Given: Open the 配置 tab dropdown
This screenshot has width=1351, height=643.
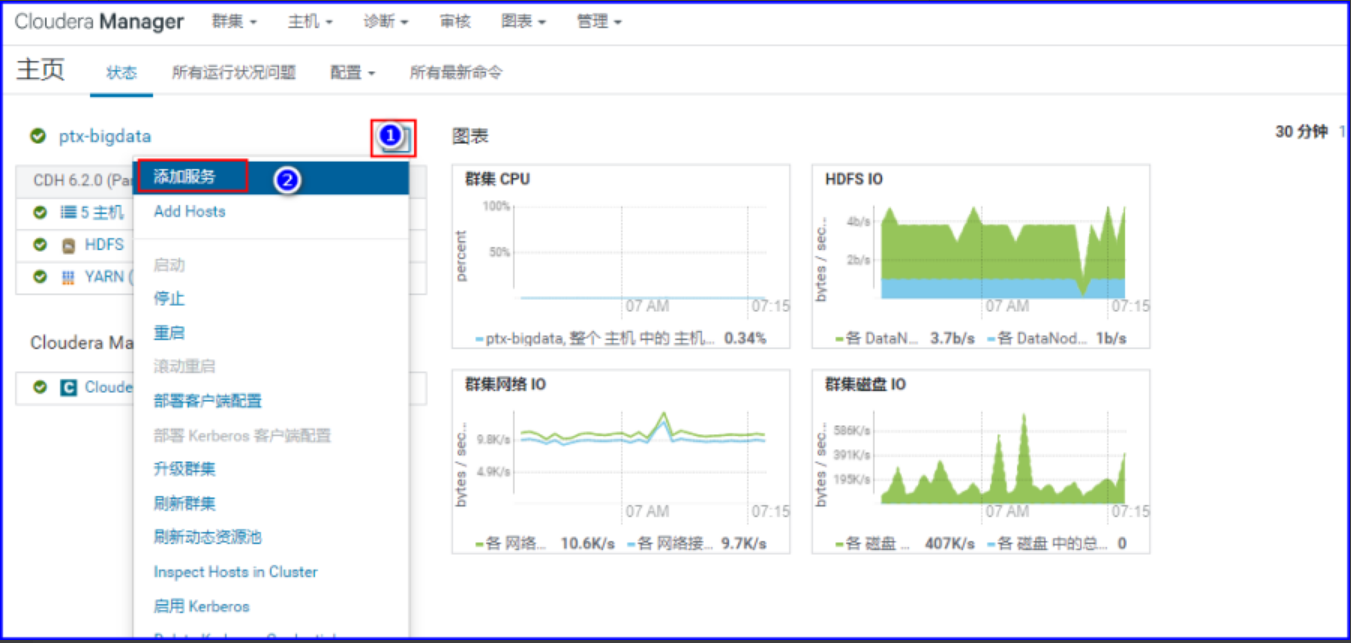Looking at the screenshot, I should (x=353, y=73).
